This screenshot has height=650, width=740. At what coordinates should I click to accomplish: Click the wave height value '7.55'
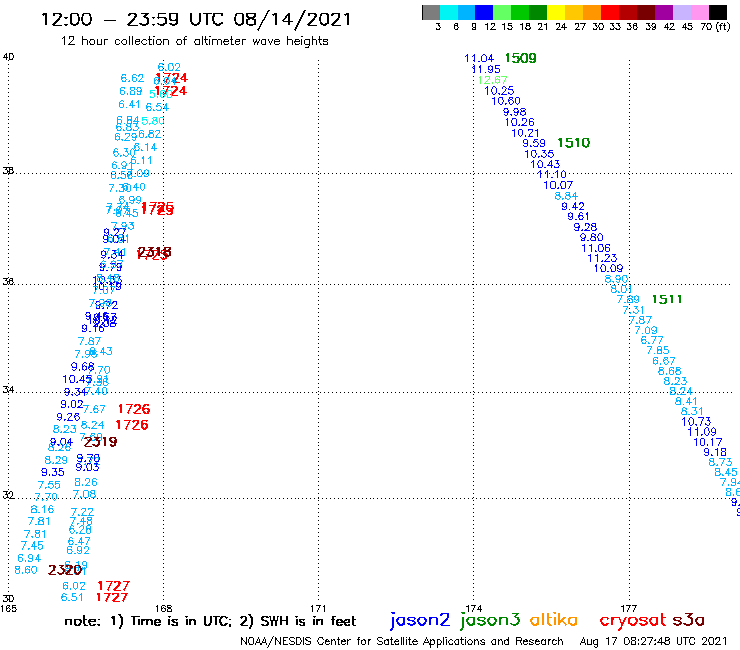pos(49,485)
